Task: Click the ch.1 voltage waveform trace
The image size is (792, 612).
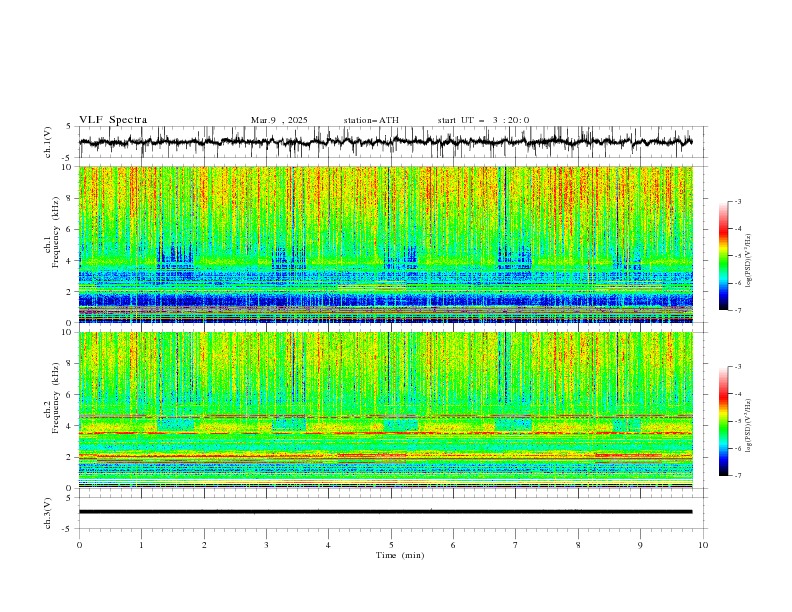Action: (385, 142)
